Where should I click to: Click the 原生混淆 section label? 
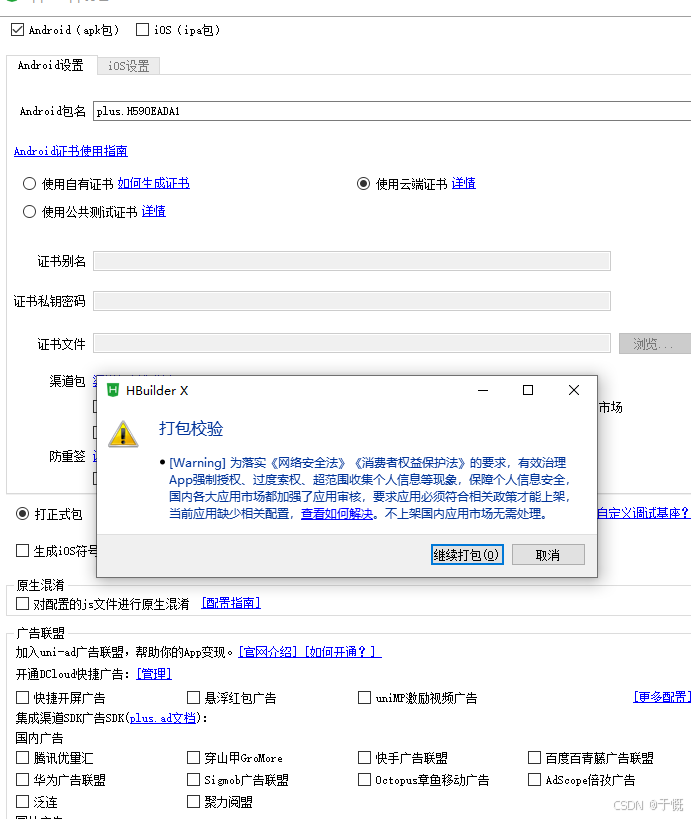pyautogui.click(x=40, y=585)
